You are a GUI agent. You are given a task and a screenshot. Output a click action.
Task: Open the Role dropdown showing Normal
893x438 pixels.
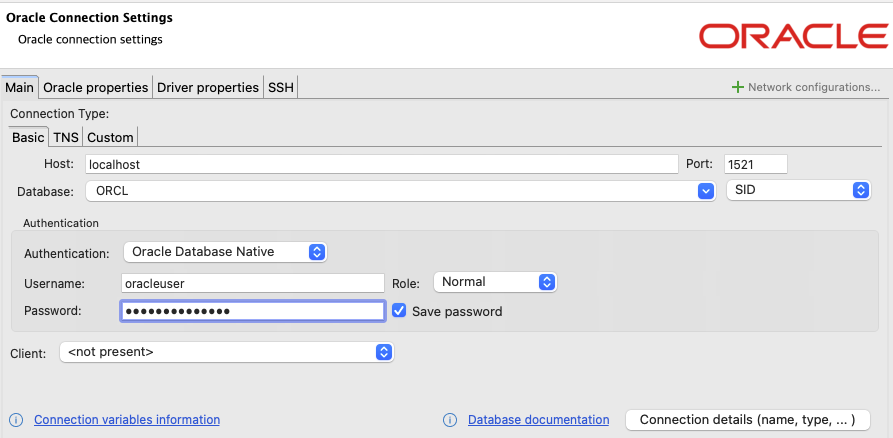tap(495, 281)
